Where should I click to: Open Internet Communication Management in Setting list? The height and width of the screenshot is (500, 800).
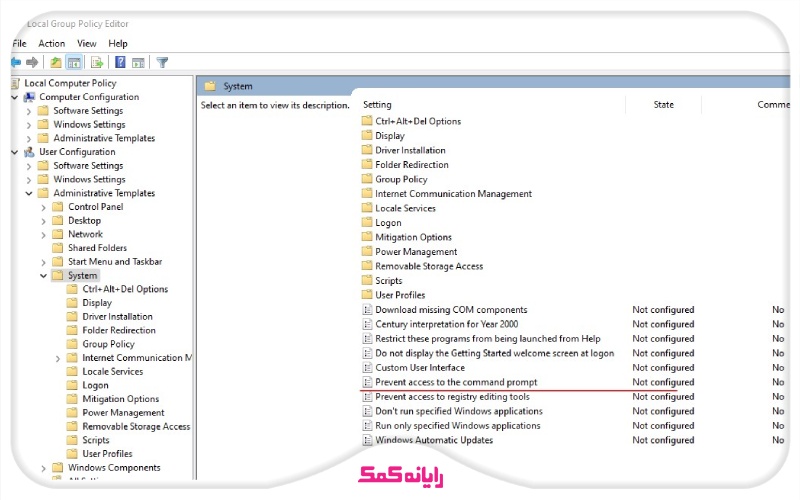tap(453, 194)
